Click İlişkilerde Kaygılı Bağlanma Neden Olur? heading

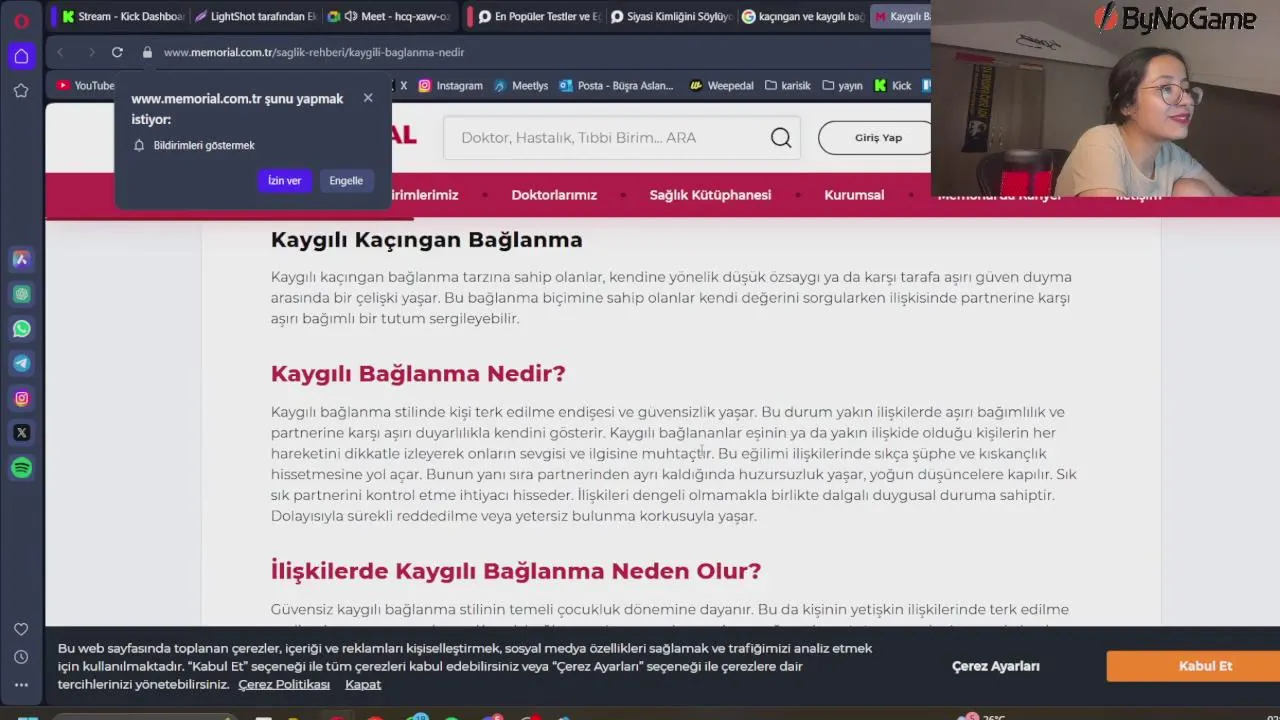click(x=516, y=571)
